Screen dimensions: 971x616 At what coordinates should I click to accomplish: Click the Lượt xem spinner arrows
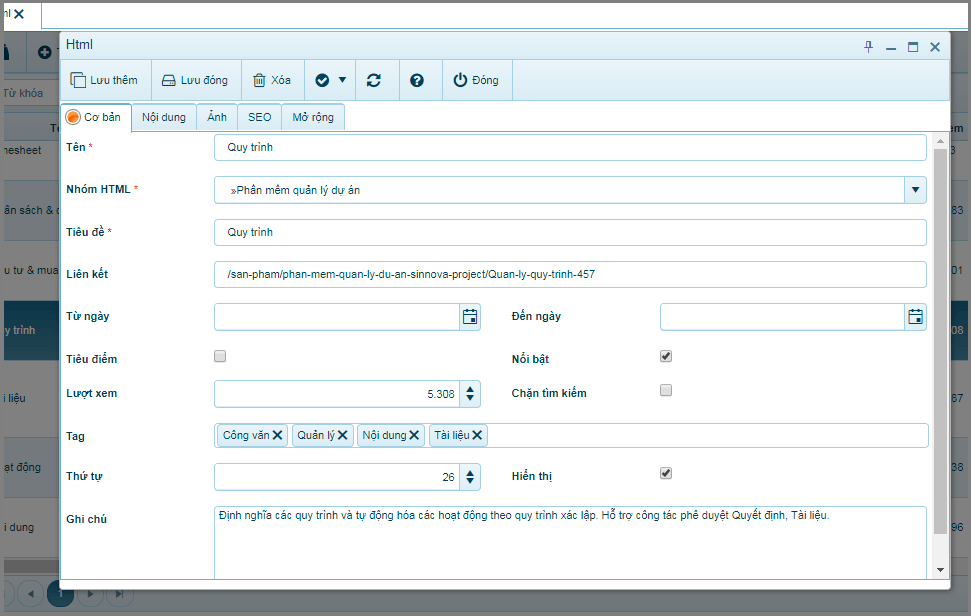470,394
